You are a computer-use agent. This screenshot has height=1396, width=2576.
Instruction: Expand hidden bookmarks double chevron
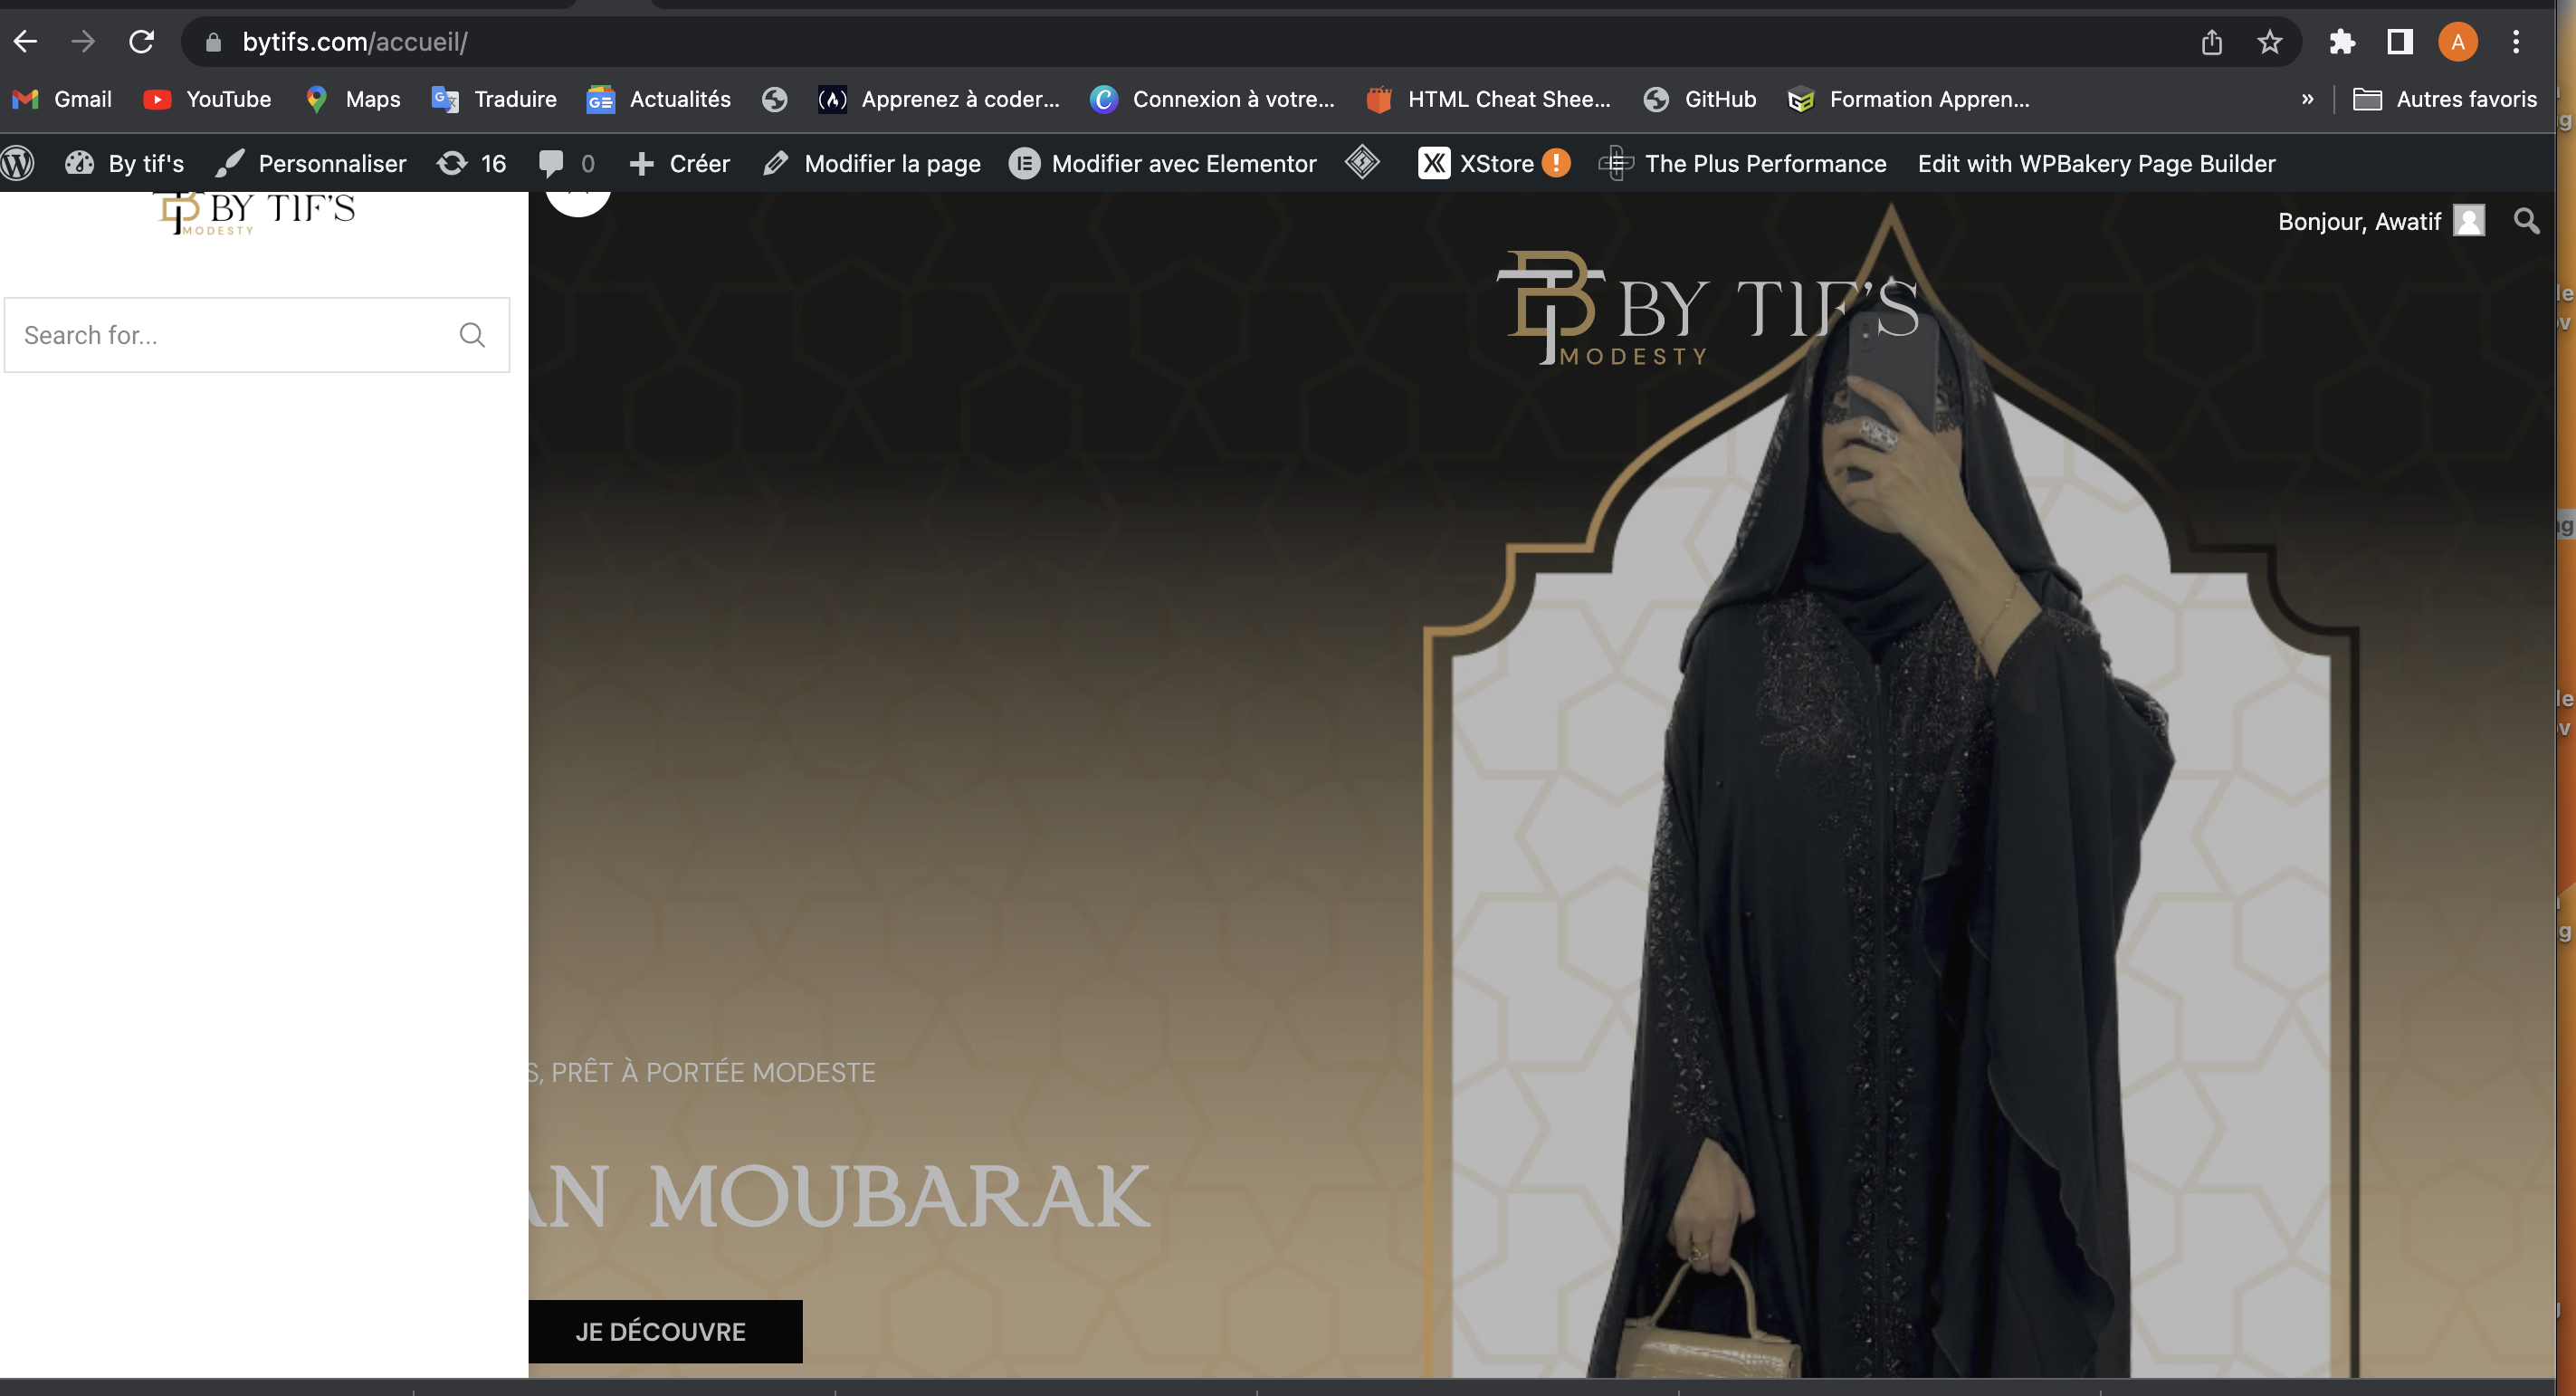2307,99
